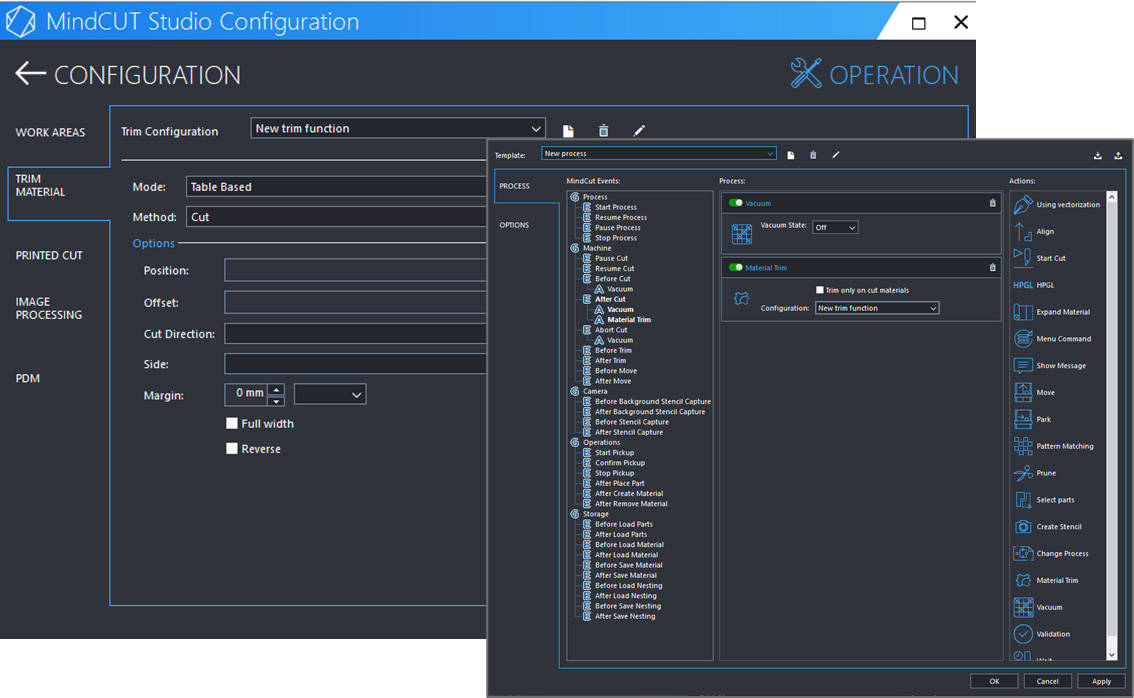The image size is (1134, 698).
Task: Pick the Material Trim icon in Actions list
Action: tap(1023, 580)
